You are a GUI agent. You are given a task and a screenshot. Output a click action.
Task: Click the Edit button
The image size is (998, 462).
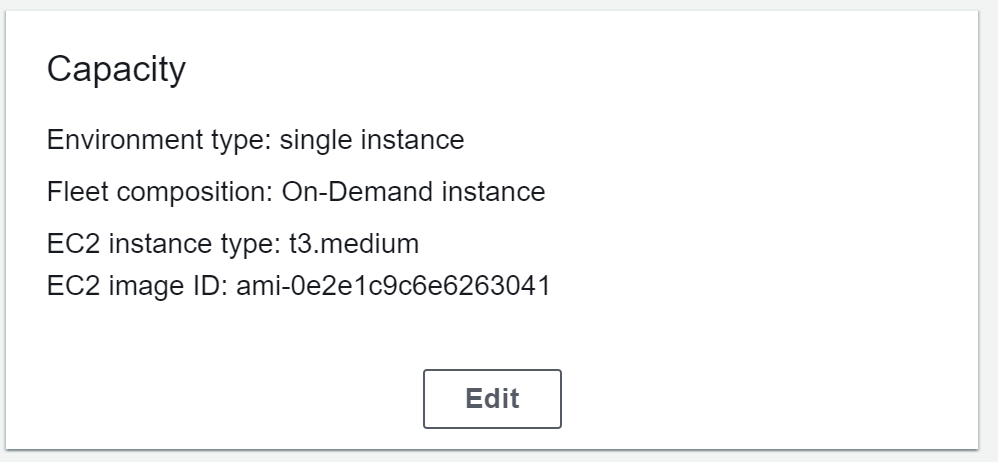(x=492, y=399)
